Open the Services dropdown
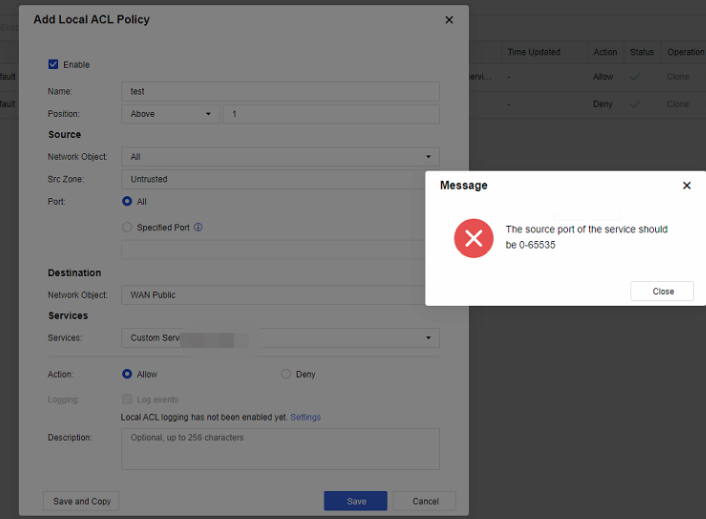This screenshot has height=519, width=706. (x=279, y=338)
